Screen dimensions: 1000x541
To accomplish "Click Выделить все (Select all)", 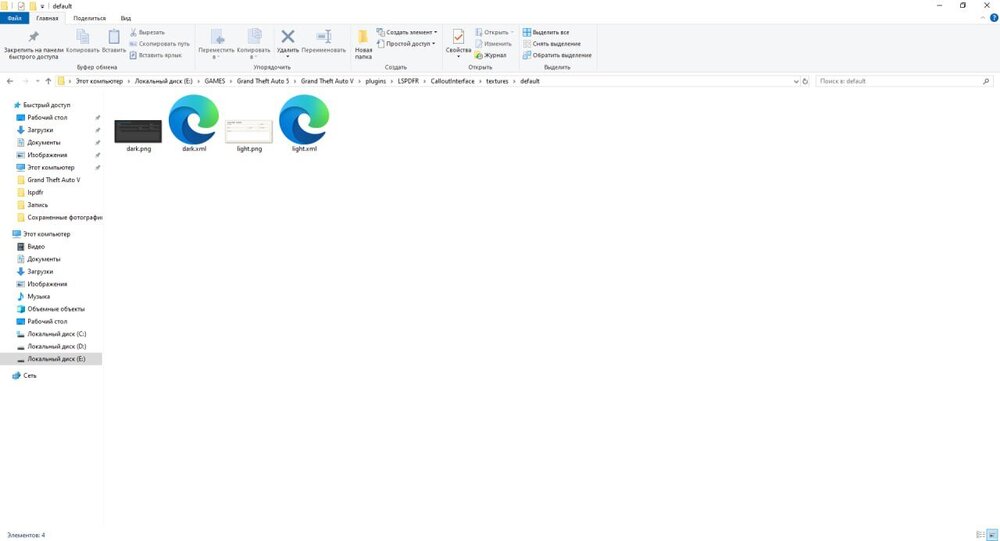I will 546,32.
